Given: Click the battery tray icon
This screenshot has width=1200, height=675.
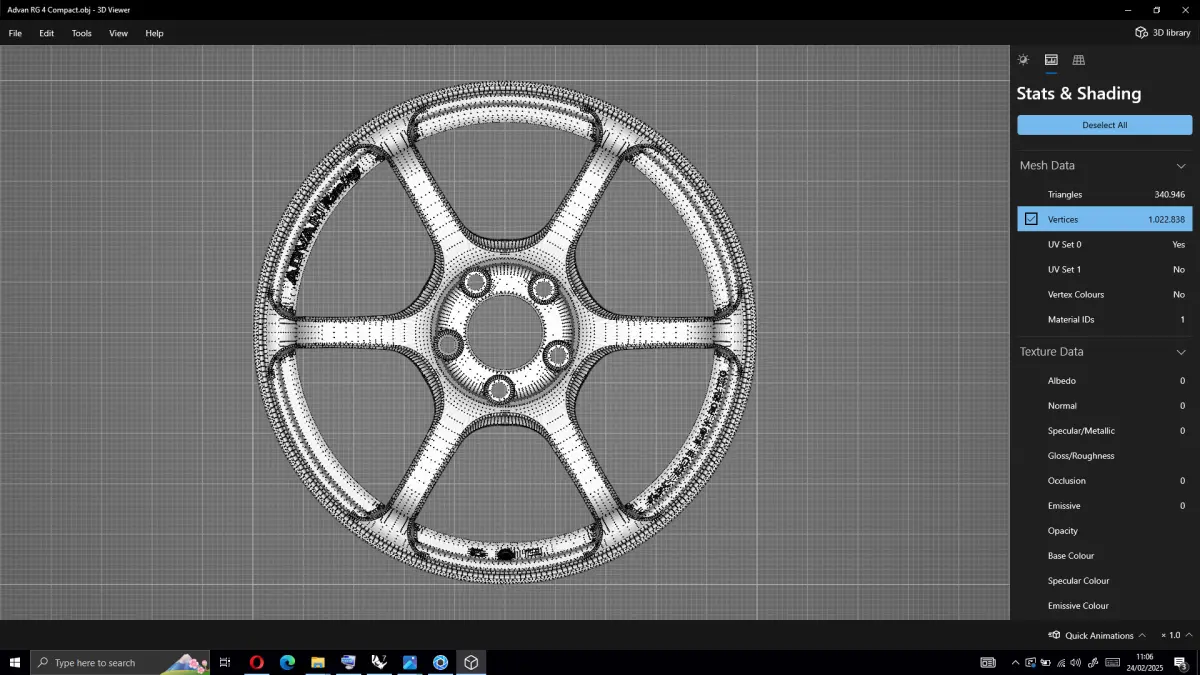Looking at the screenshot, I should (x=1045, y=662).
